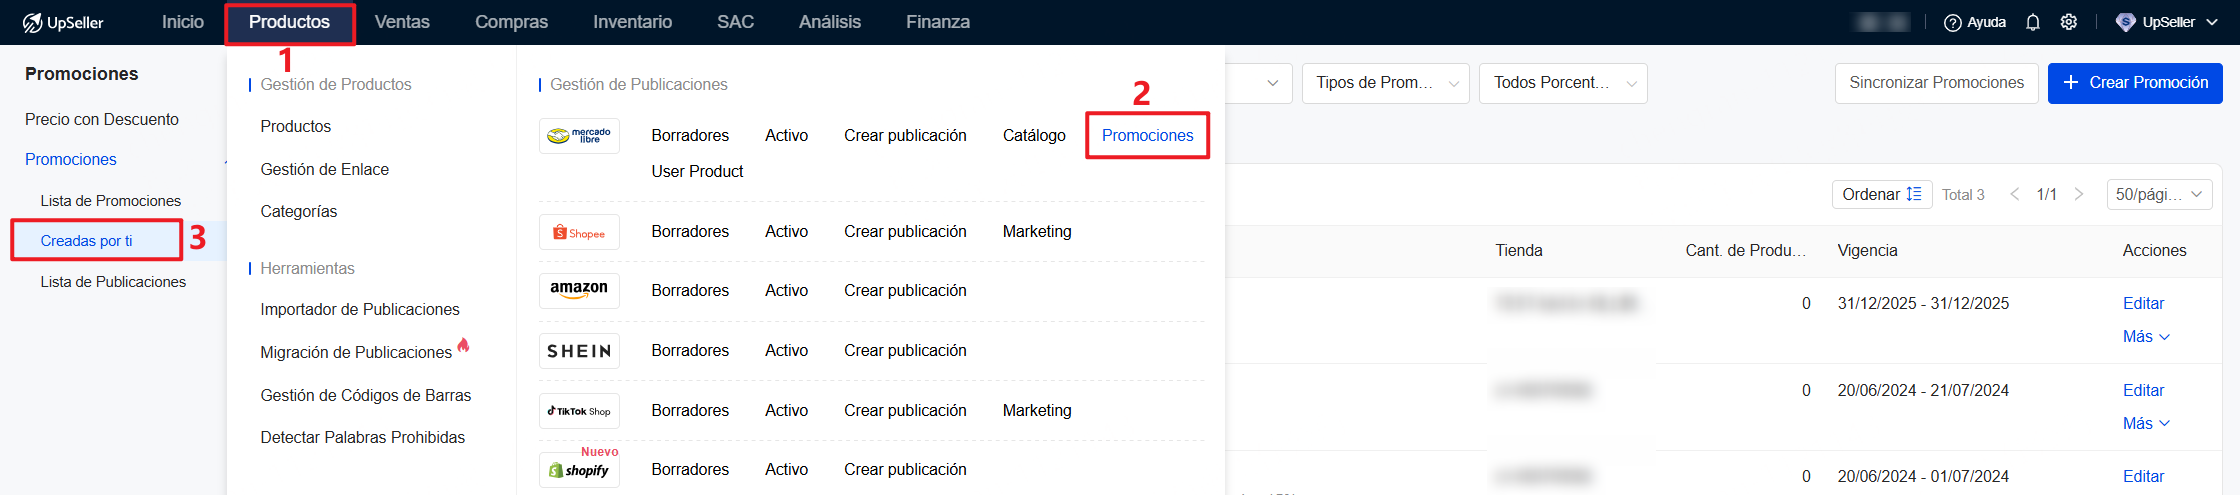Open the Productos top menu
Image resolution: width=2240 pixels, height=495 pixels.
click(x=289, y=22)
